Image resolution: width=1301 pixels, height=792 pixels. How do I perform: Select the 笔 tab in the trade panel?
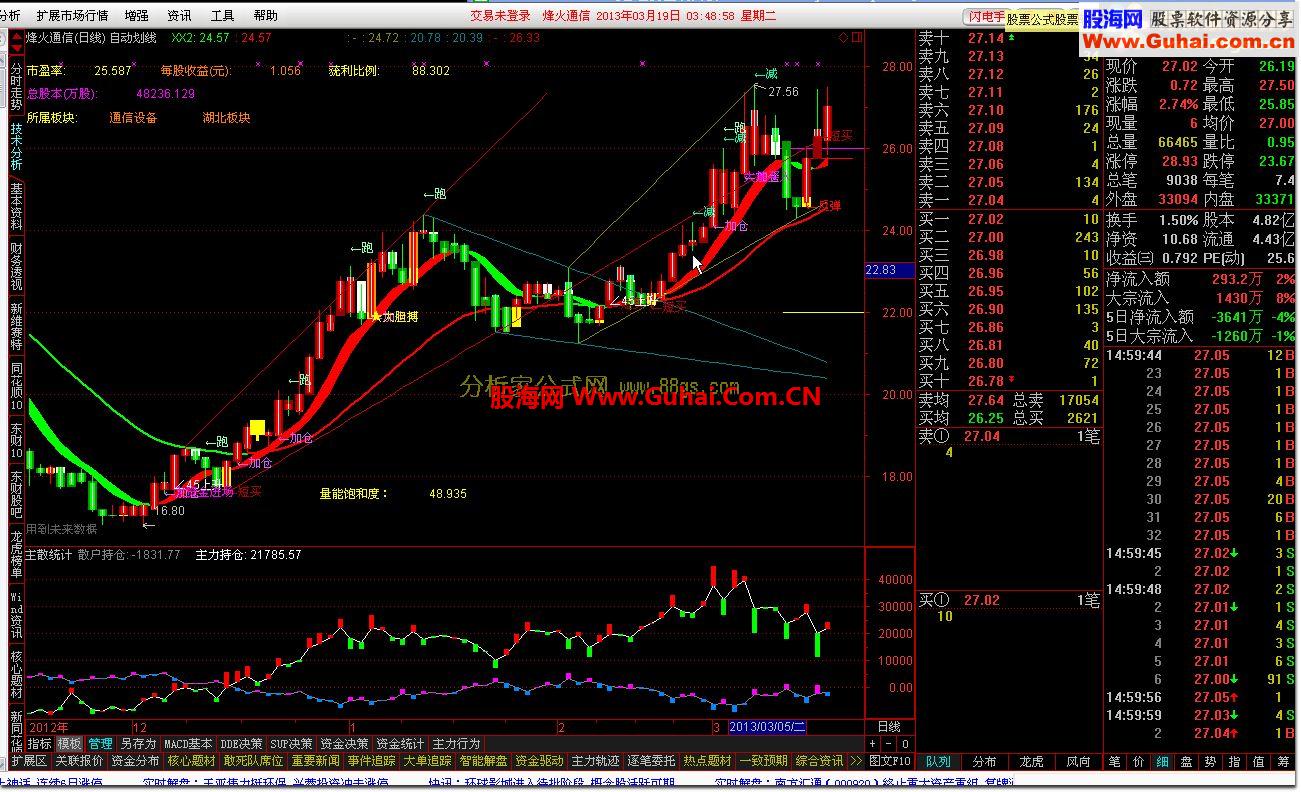coord(1115,761)
